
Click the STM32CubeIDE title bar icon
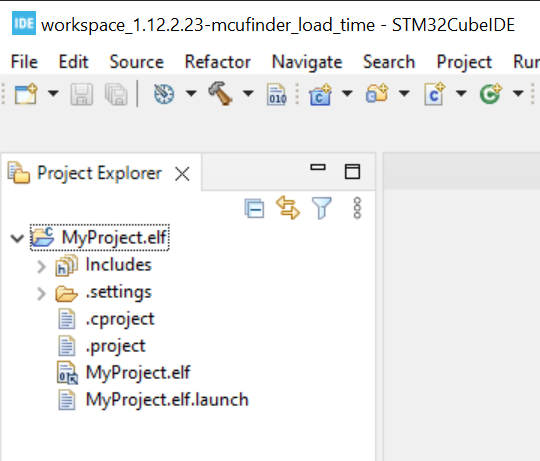pos(24,23)
